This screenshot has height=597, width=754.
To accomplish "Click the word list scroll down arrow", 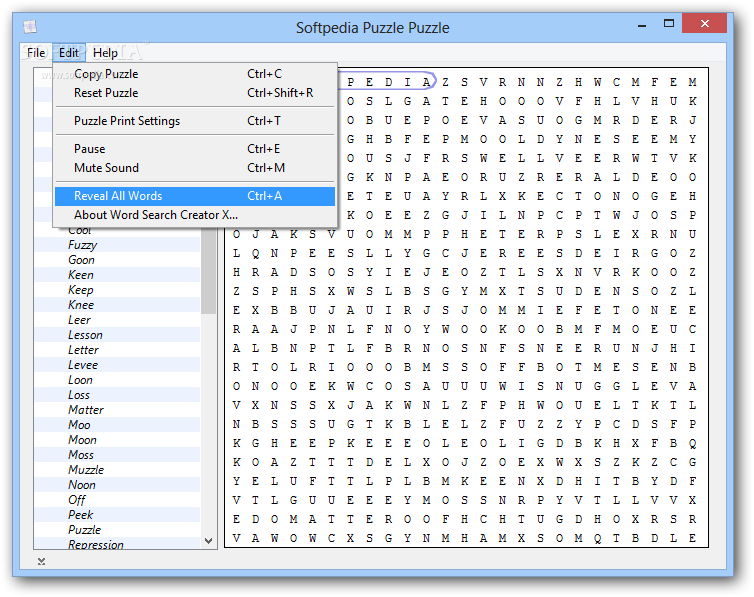I will (208, 541).
